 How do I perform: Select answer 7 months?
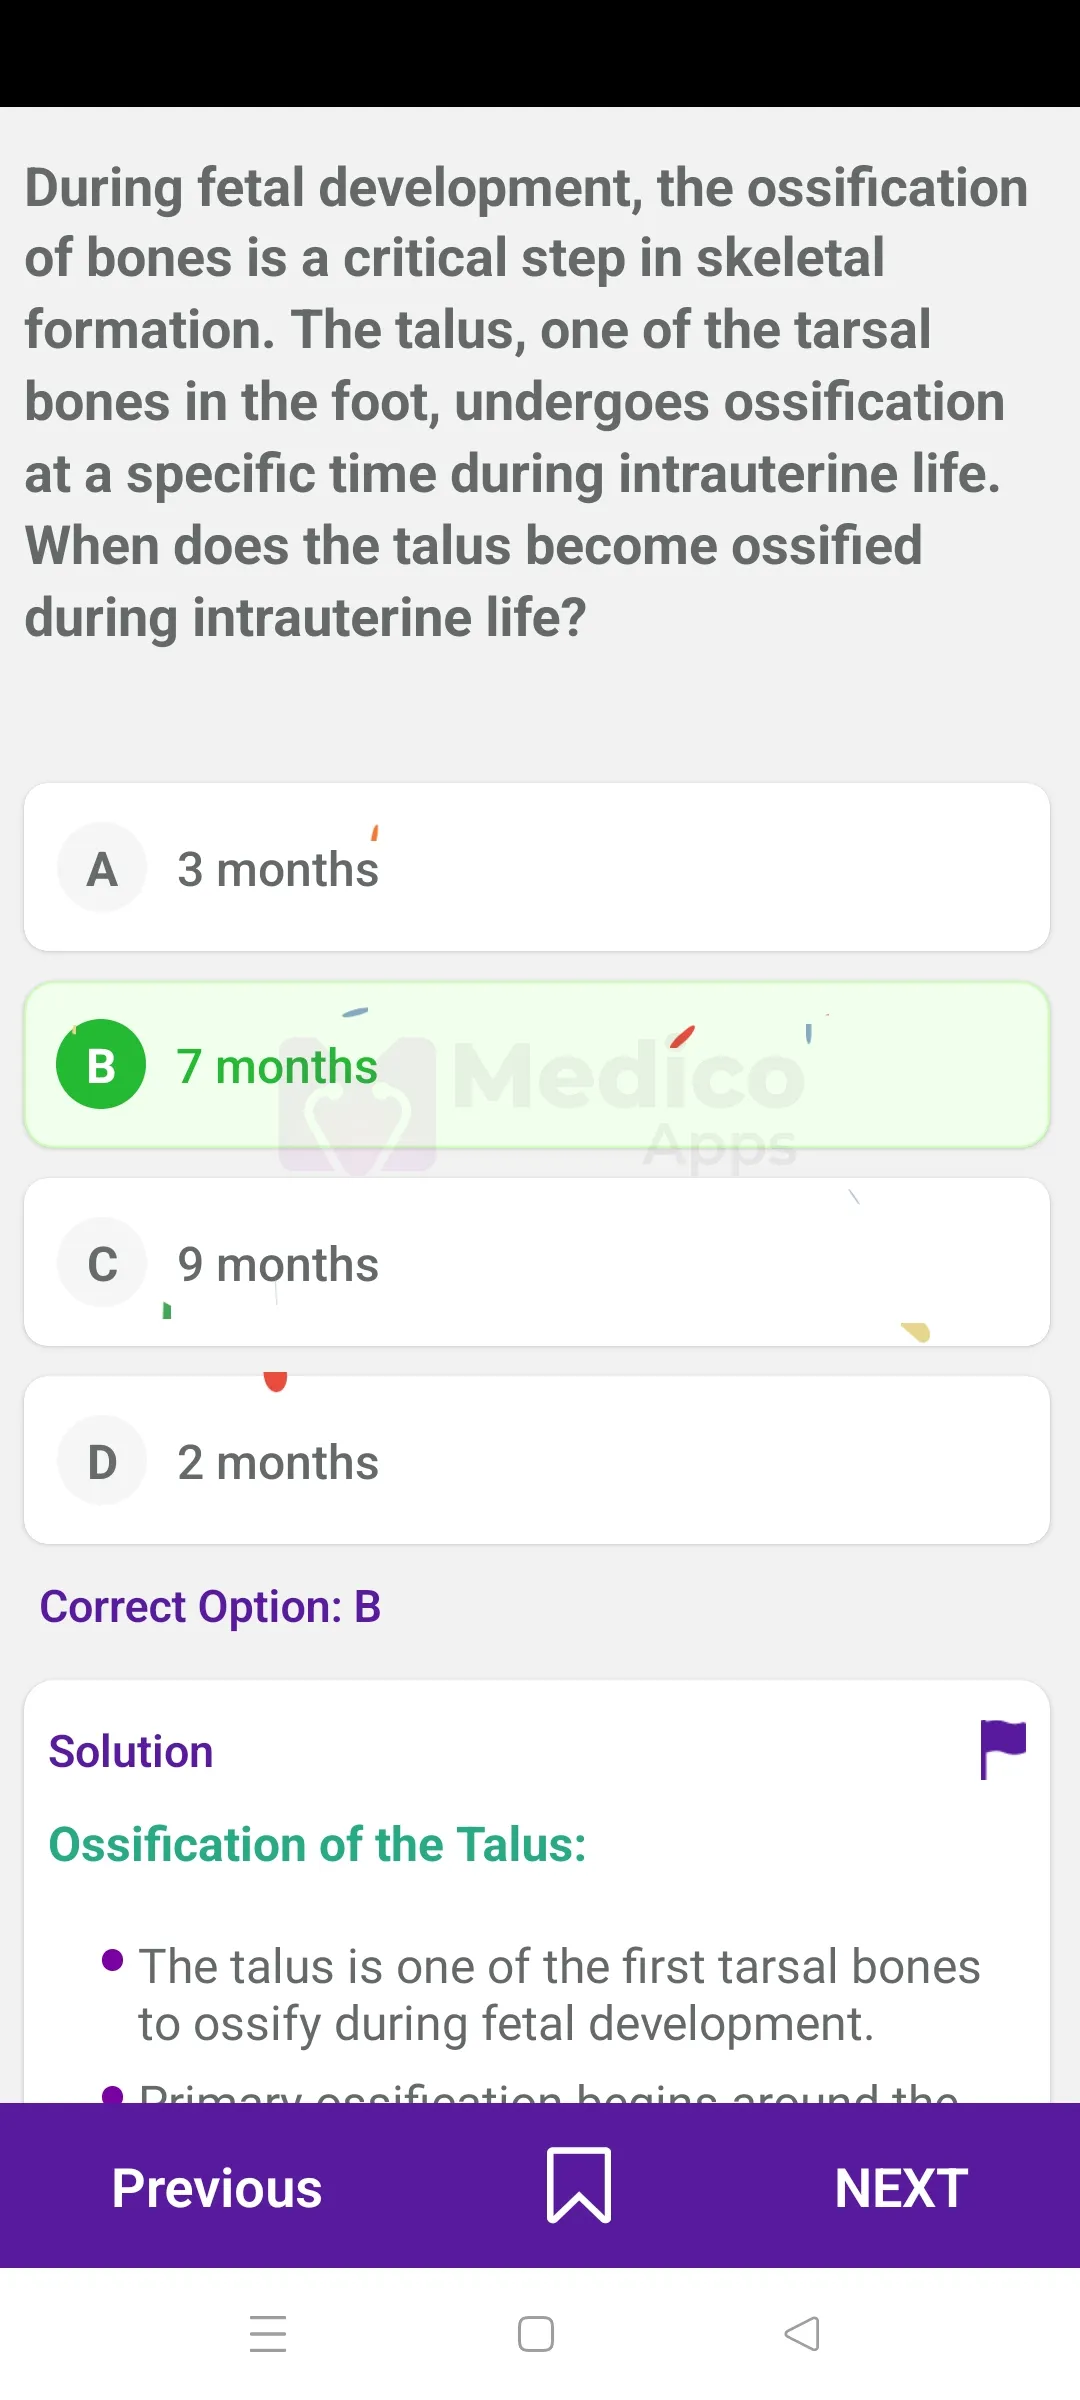[277, 1066]
